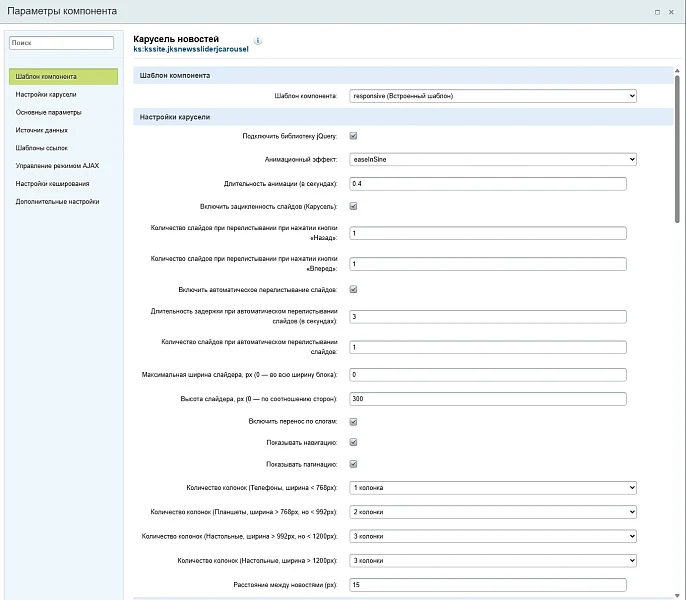Click the slider height field with 300
686x600 pixels.
(x=488, y=399)
